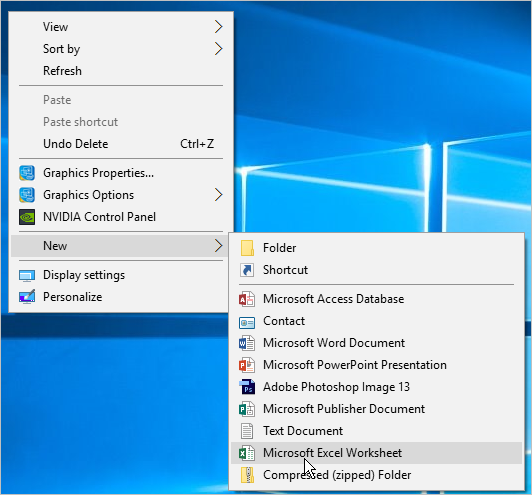Click the Access Database icon
The height and width of the screenshot is (495, 532).
point(247,299)
